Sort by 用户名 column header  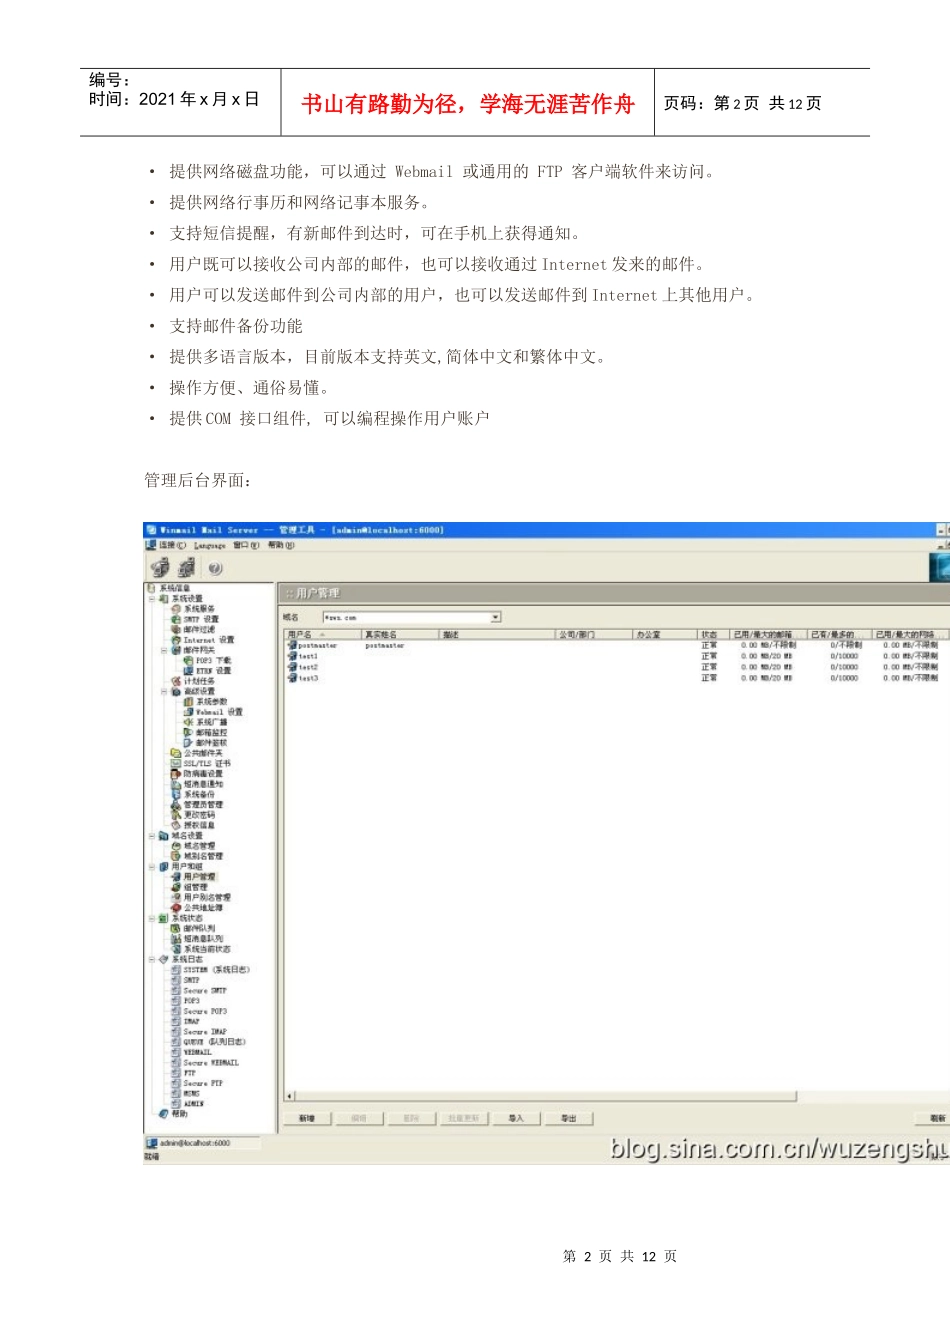[322, 634]
